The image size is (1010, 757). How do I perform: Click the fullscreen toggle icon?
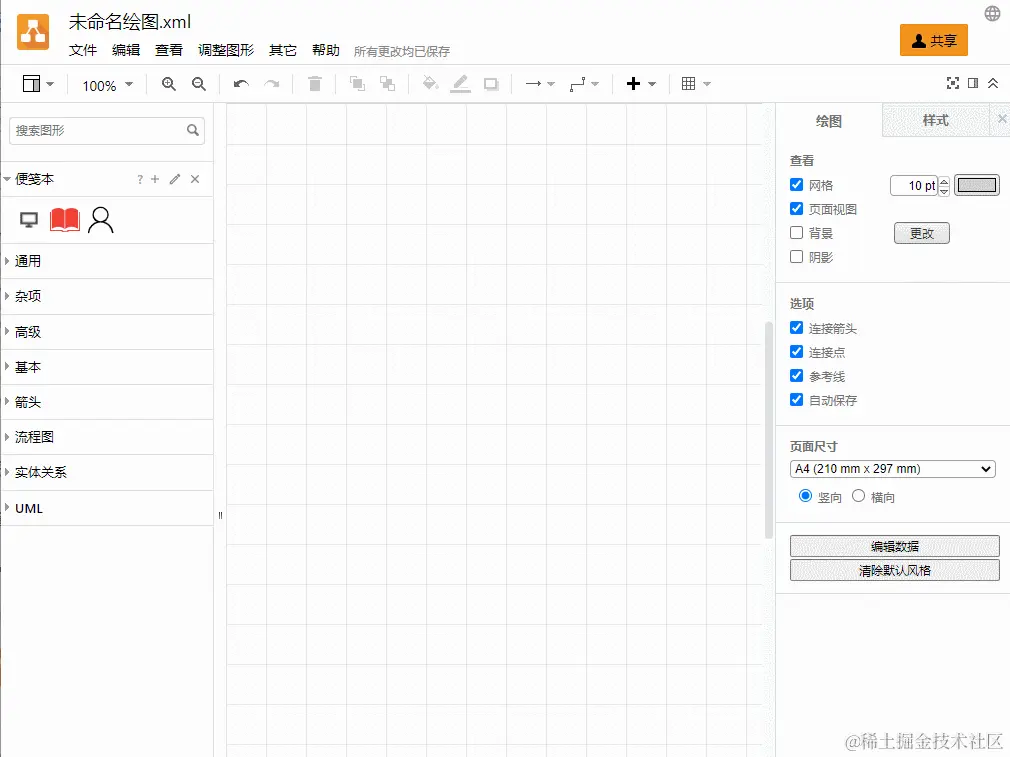pyautogui.click(x=953, y=83)
